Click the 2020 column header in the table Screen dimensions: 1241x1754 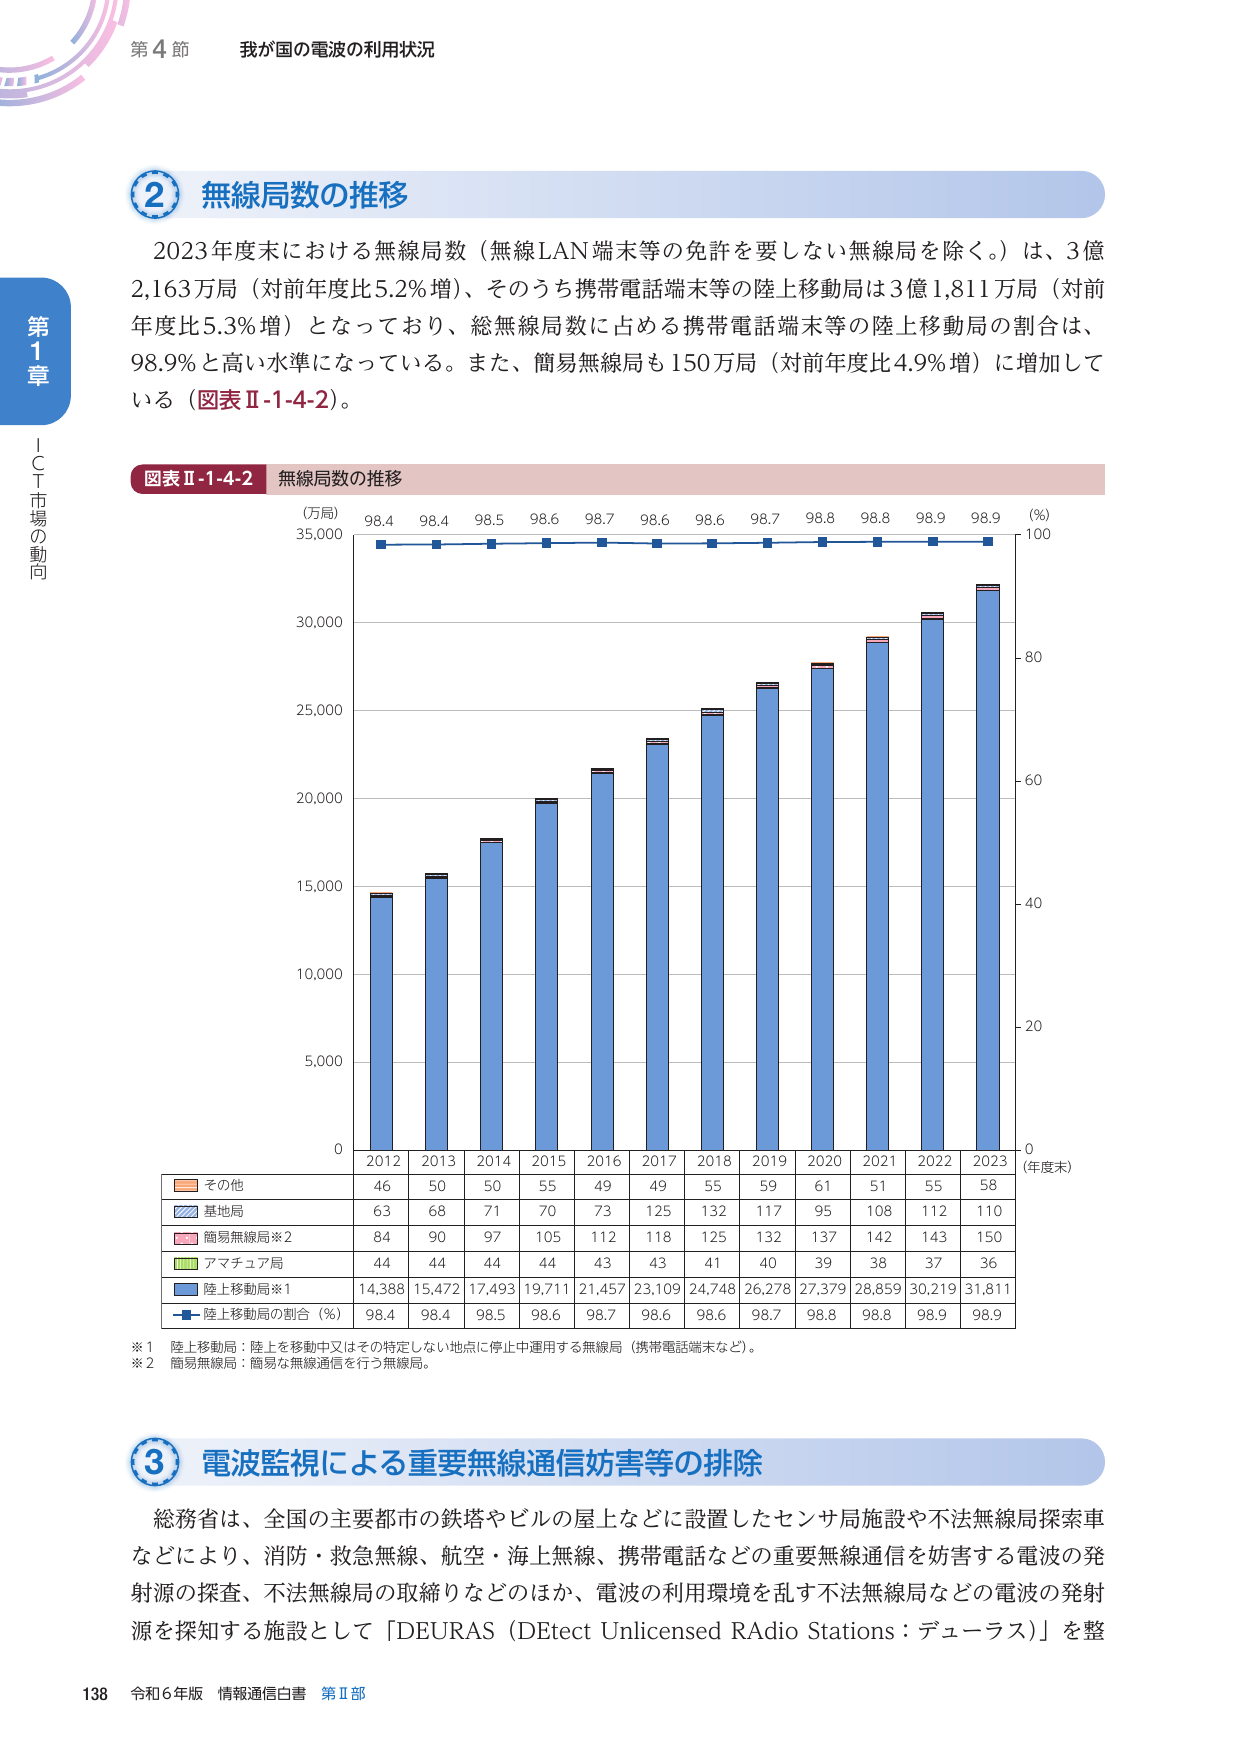tap(824, 1161)
